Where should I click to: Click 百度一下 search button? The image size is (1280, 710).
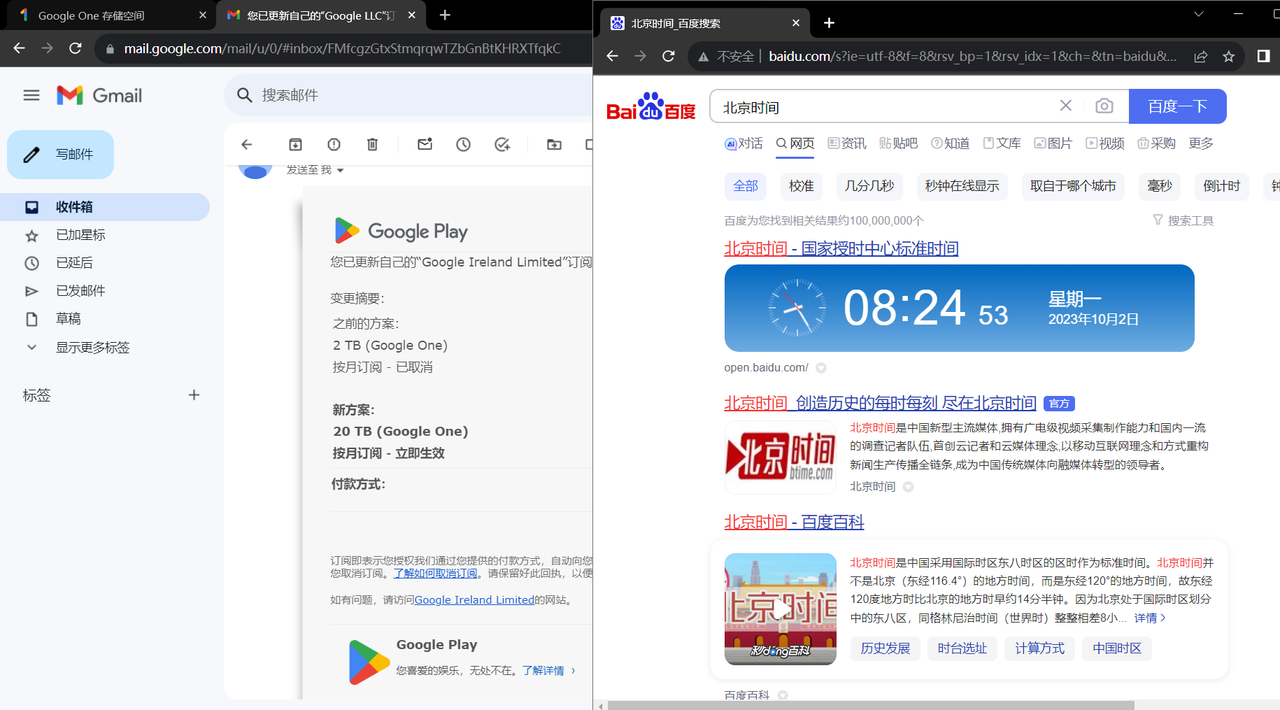coord(1178,106)
